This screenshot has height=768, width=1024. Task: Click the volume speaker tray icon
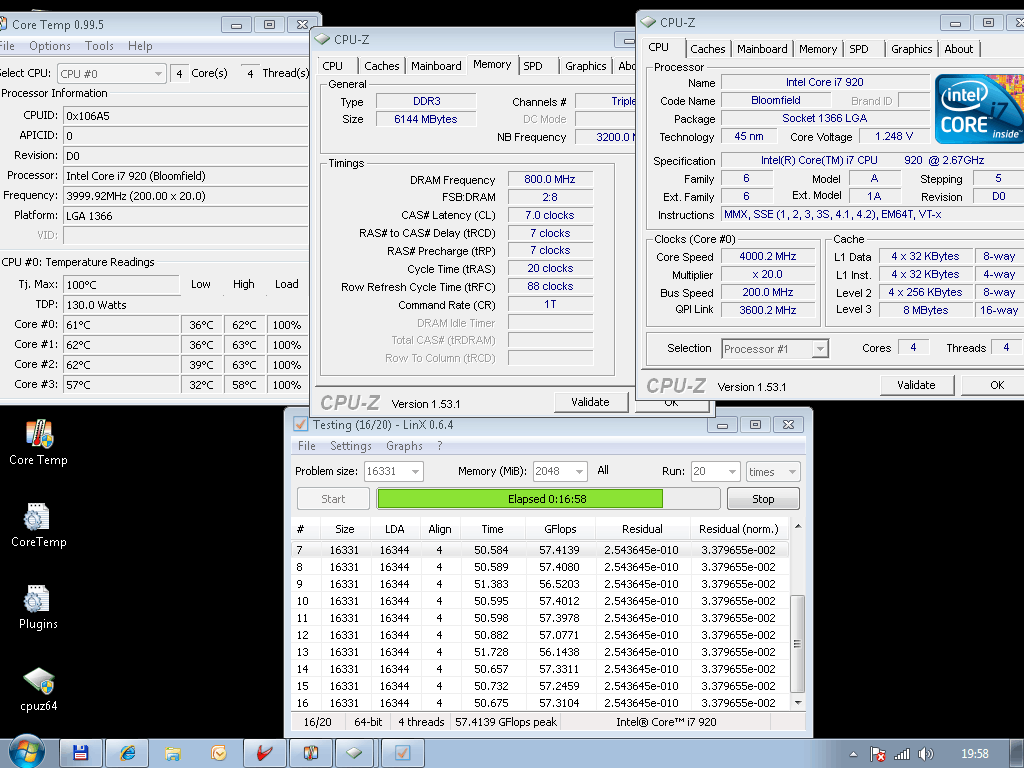pos(925,753)
